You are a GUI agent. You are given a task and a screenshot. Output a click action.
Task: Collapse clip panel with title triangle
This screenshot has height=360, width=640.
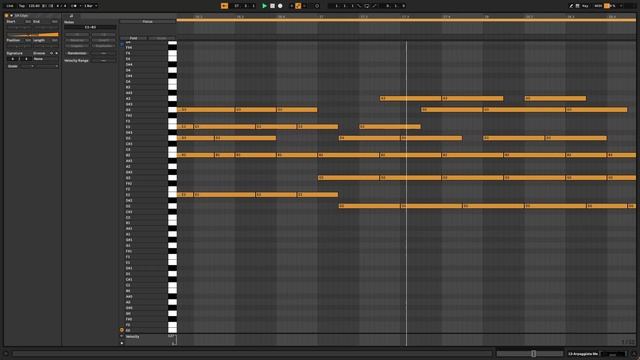[x=11, y=16]
